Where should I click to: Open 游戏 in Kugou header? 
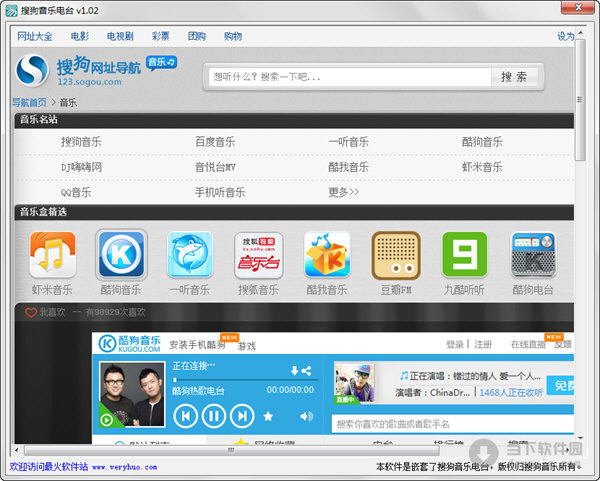[247, 346]
